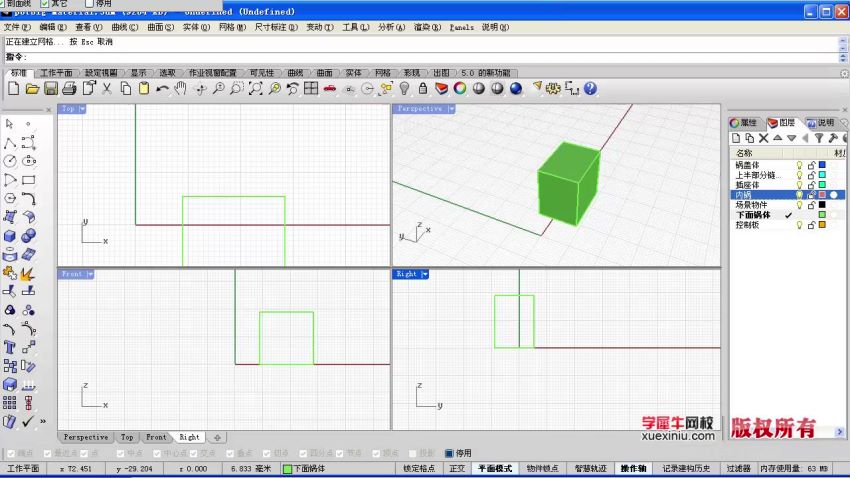The width and height of the screenshot is (850, 478).
Task: Click the layer filter funnel icon
Action: [x=819, y=138]
